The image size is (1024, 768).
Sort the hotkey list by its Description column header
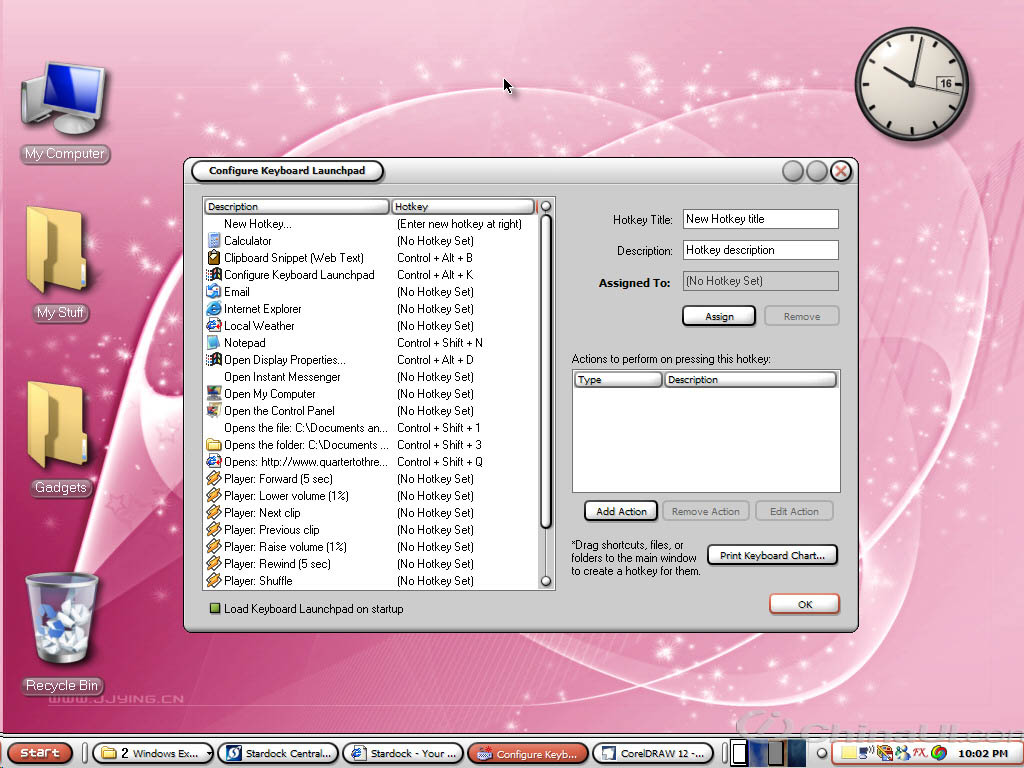[x=296, y=206]
